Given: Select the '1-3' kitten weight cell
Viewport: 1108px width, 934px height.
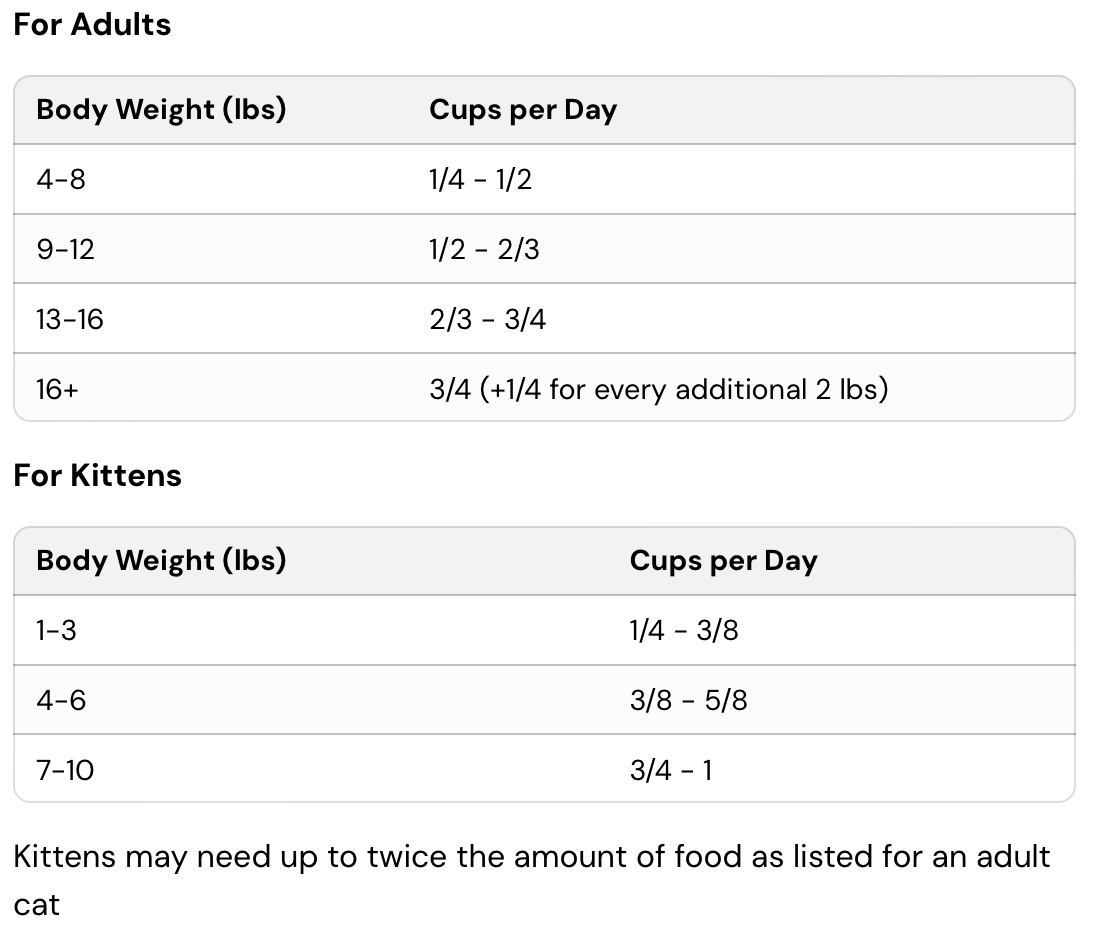Looking at the screenshot, I should 56,631.
